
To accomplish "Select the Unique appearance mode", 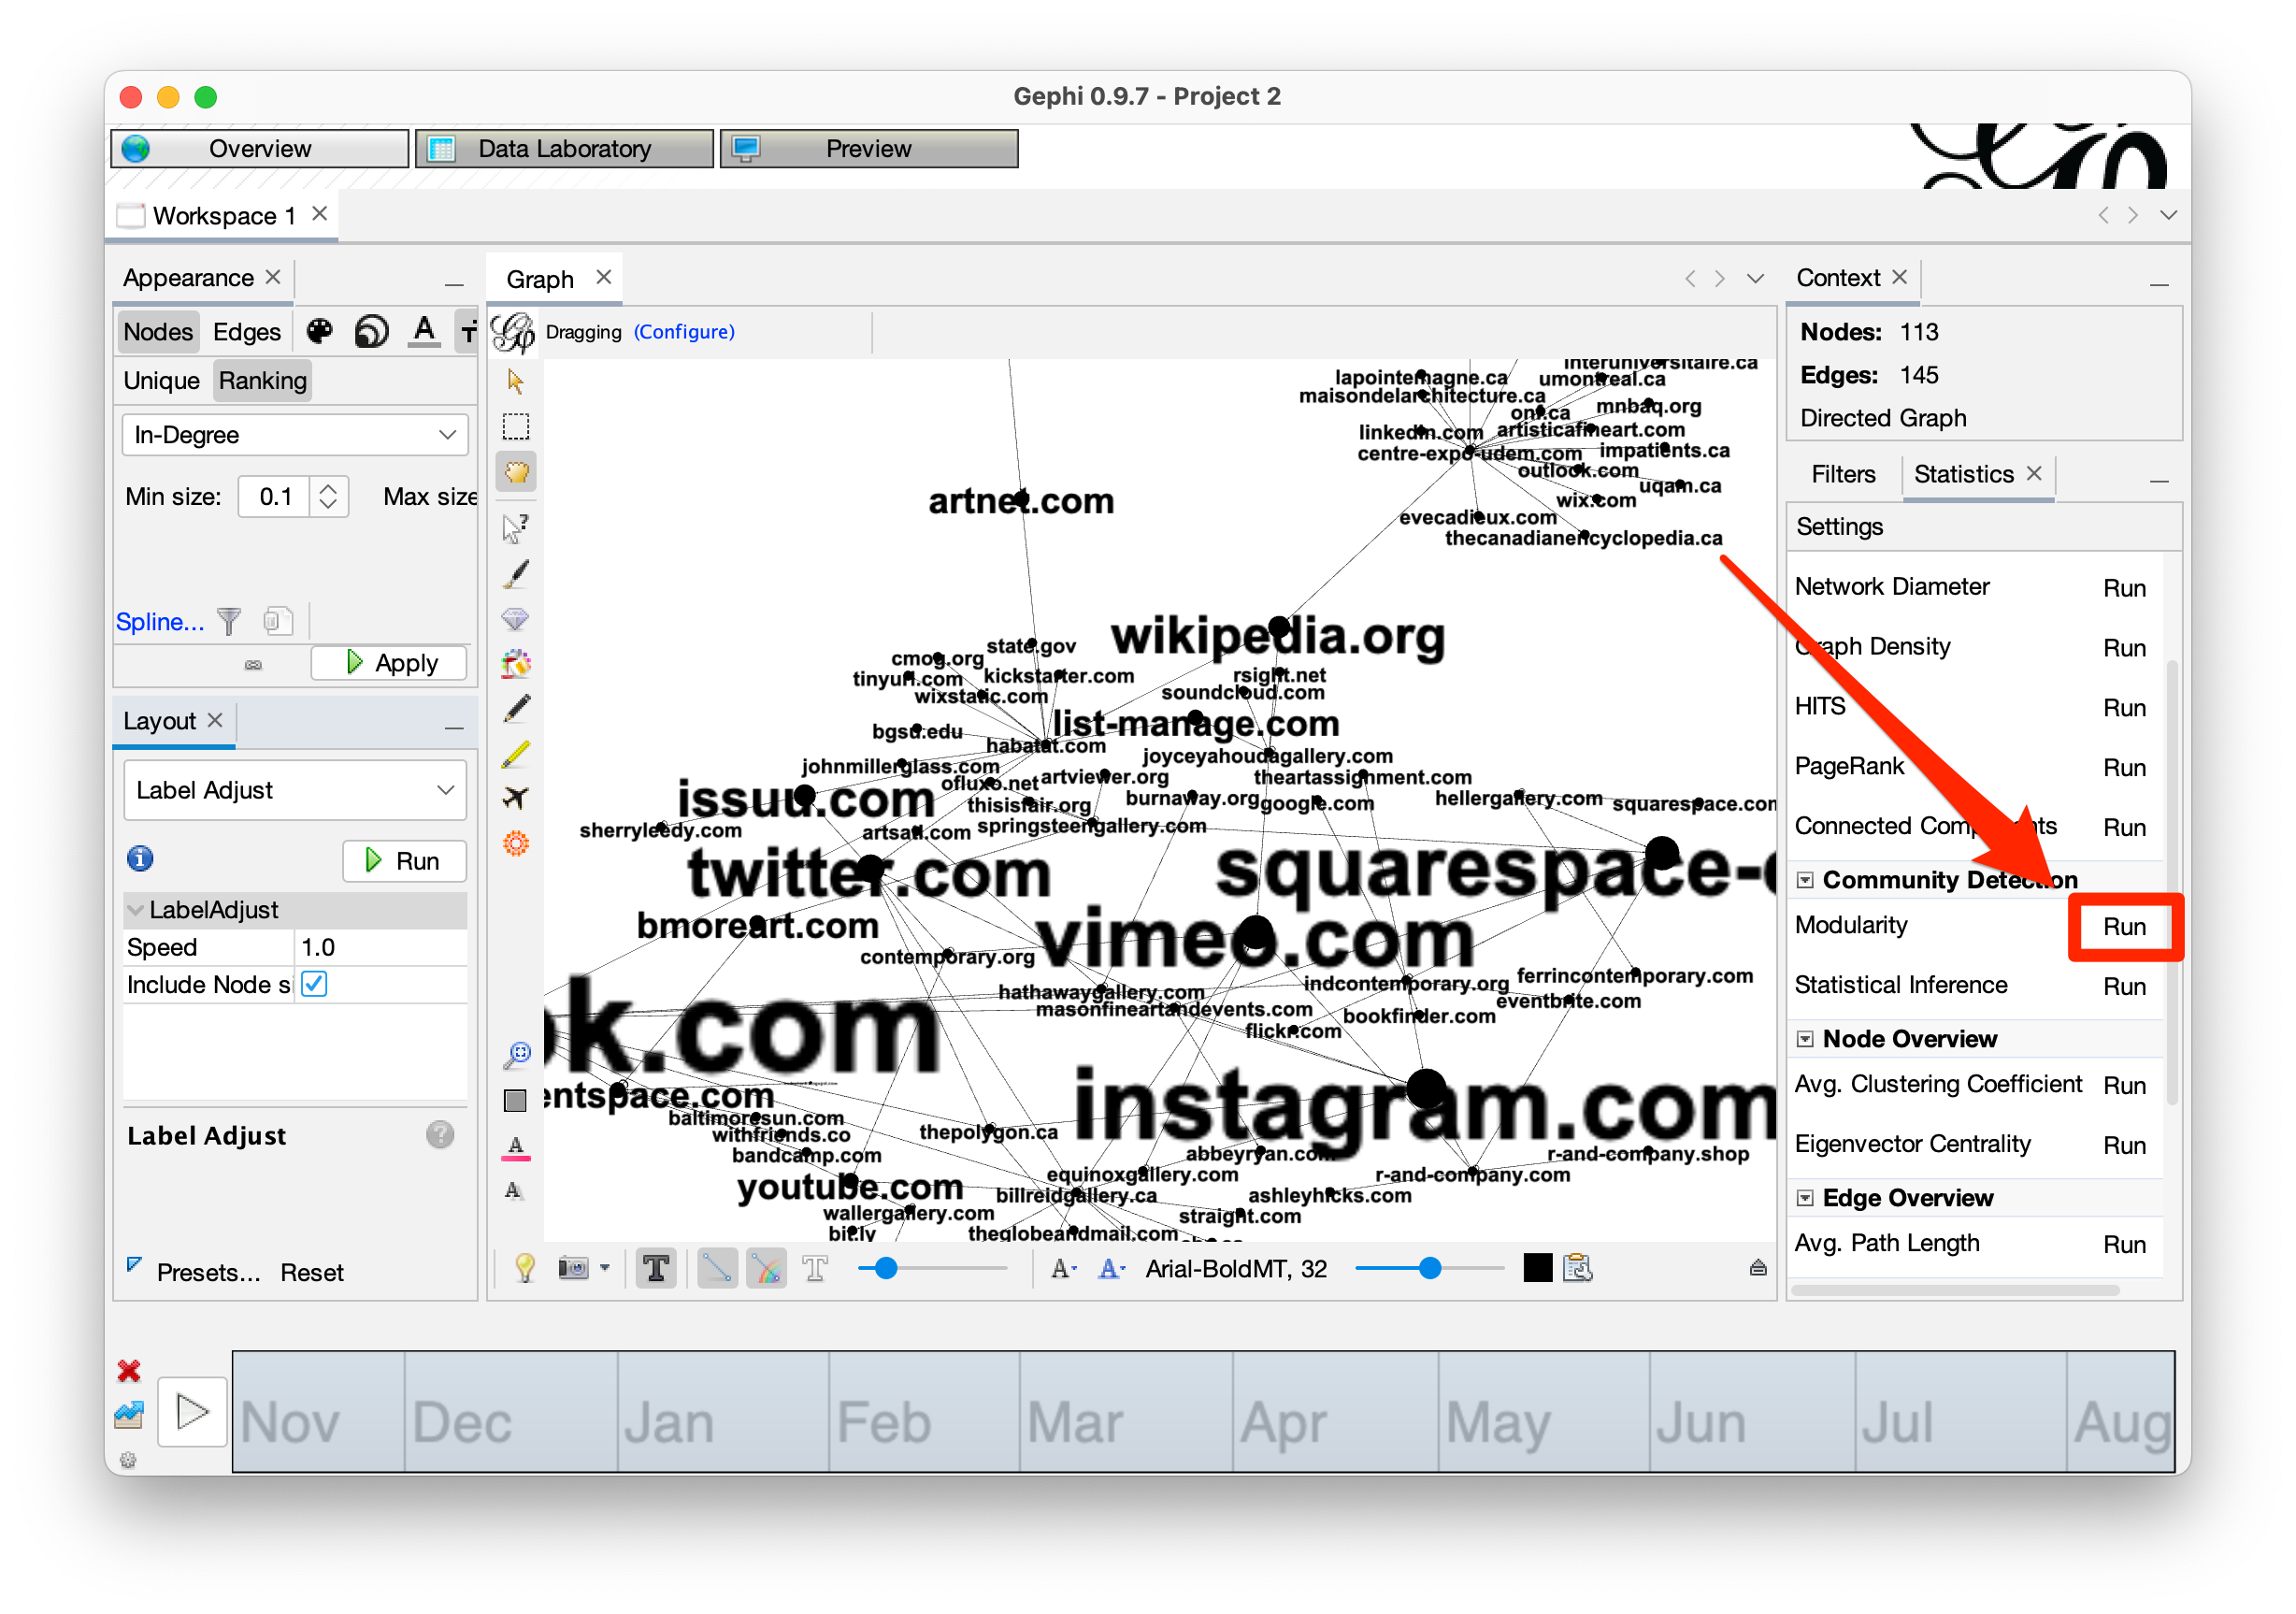I will pyautogui.click(x=161, y=381).
